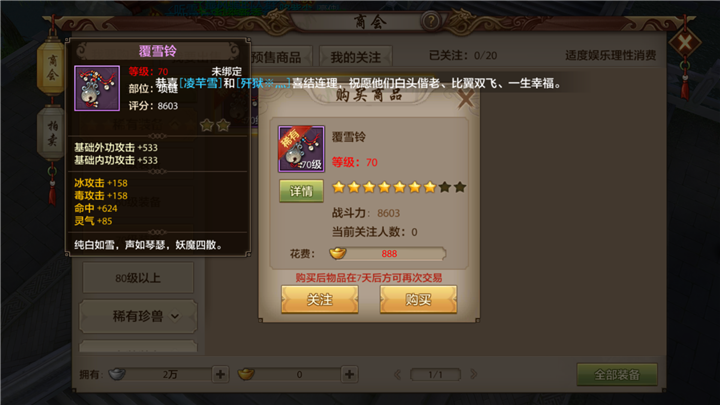Follow the item with 关注 button
The height and width of the screenshot is (405, 720).
click(320, 299)
